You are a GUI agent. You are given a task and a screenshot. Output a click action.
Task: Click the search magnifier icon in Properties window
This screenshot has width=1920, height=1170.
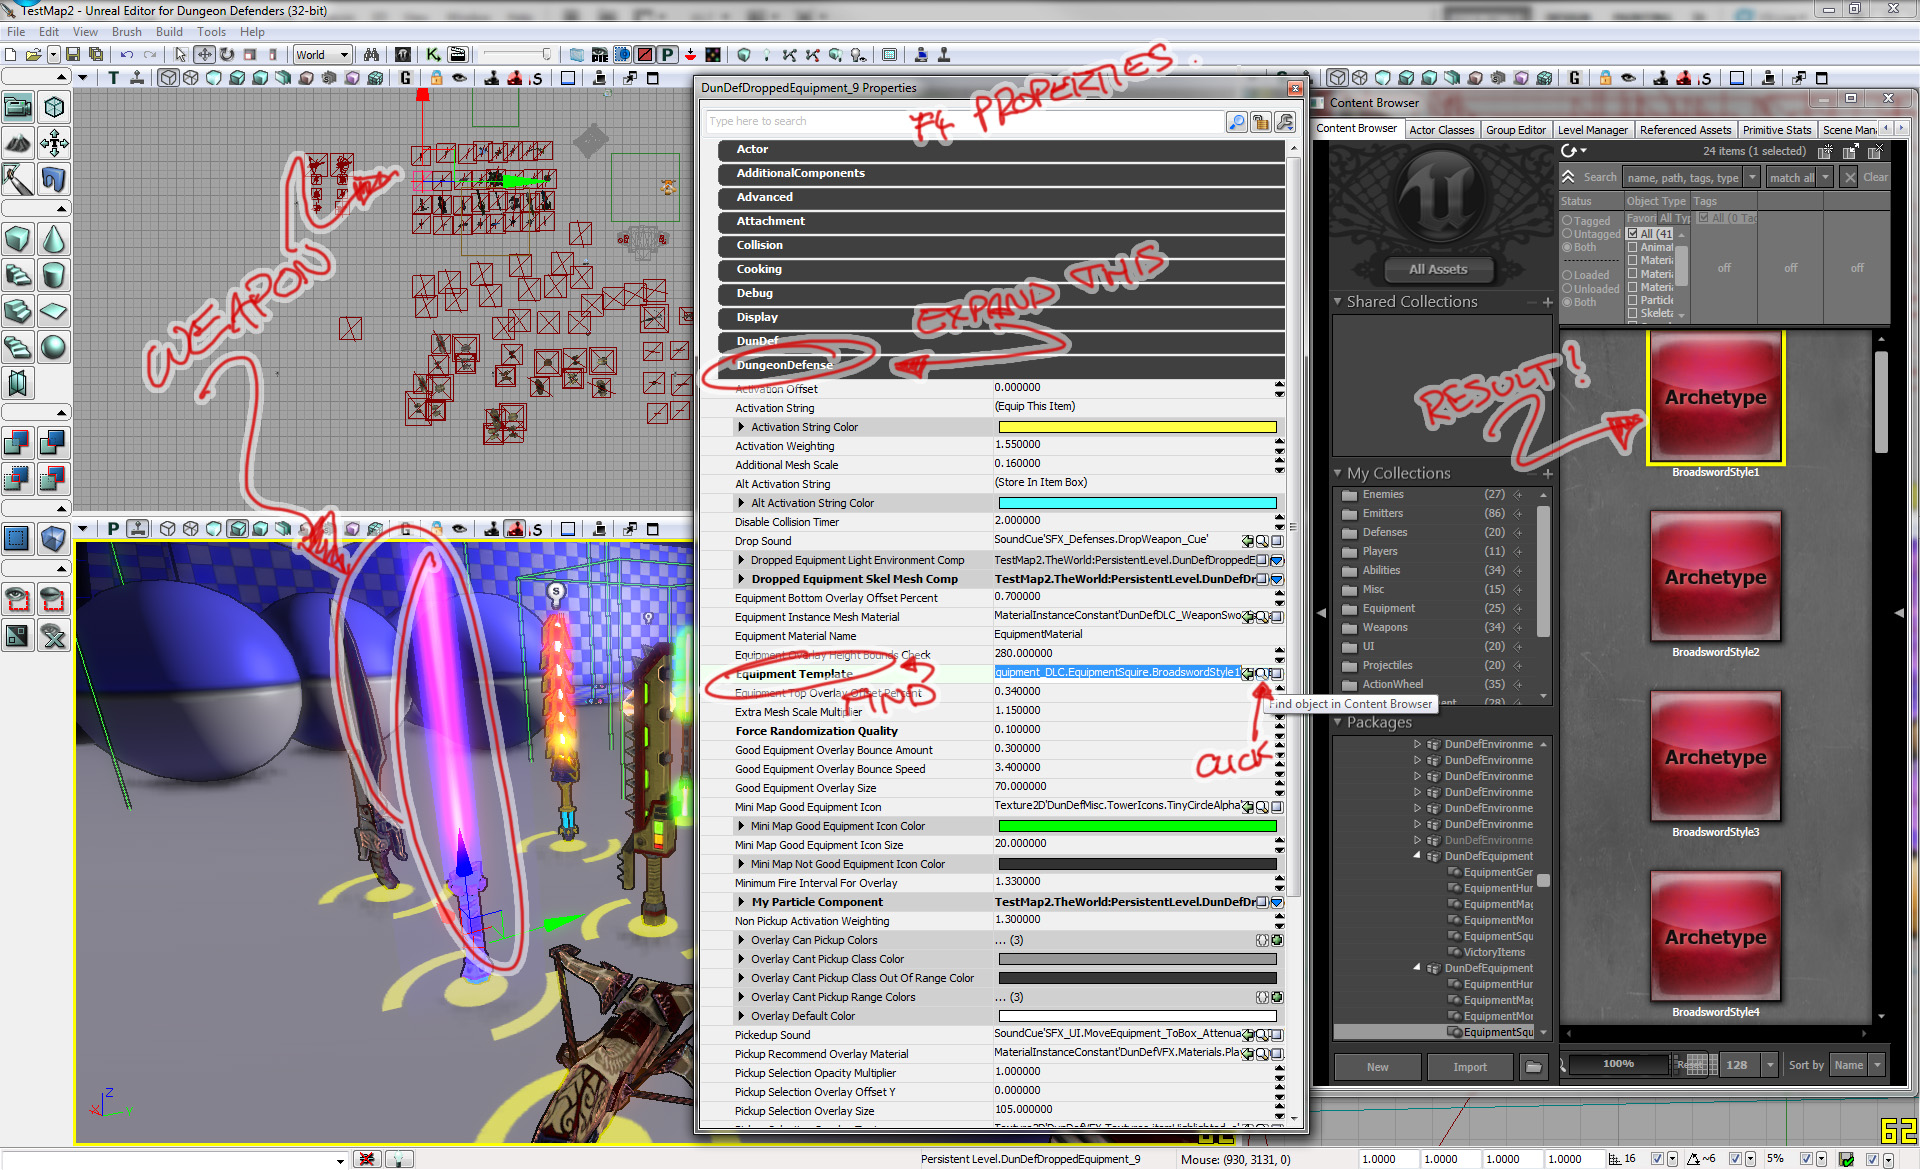(x=1237, y=122)
